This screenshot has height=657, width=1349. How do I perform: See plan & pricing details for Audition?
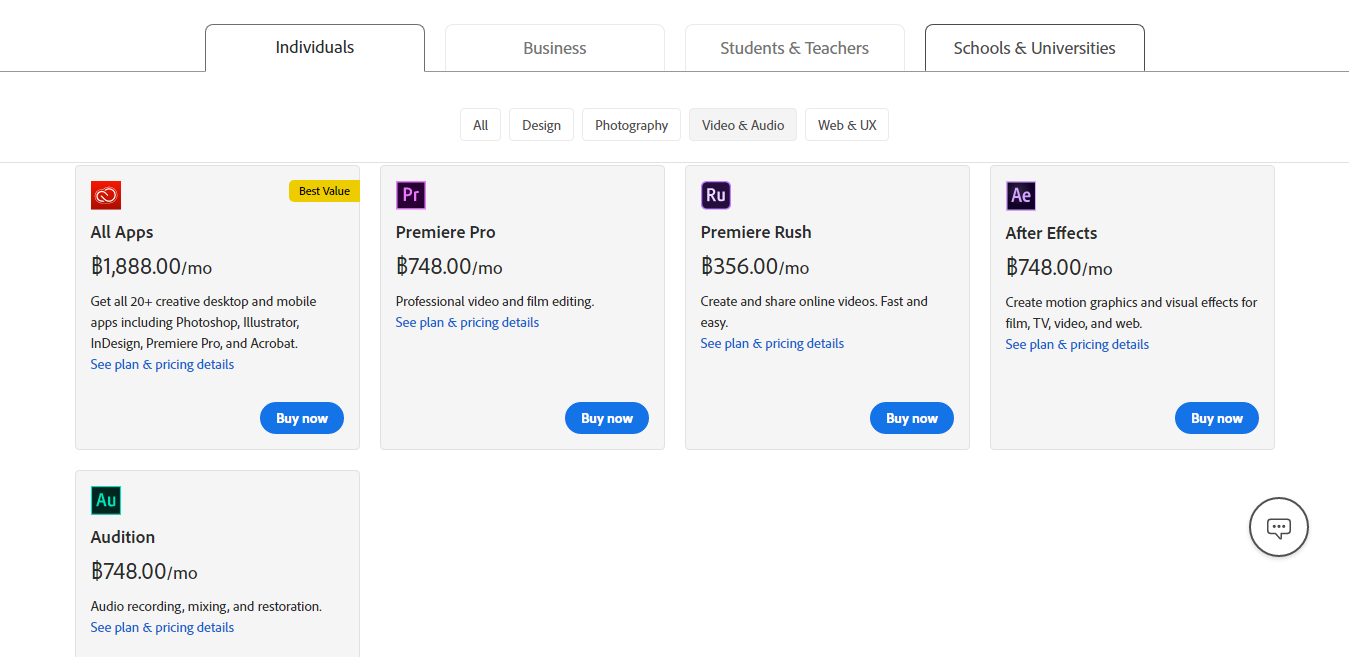(162, 628)
